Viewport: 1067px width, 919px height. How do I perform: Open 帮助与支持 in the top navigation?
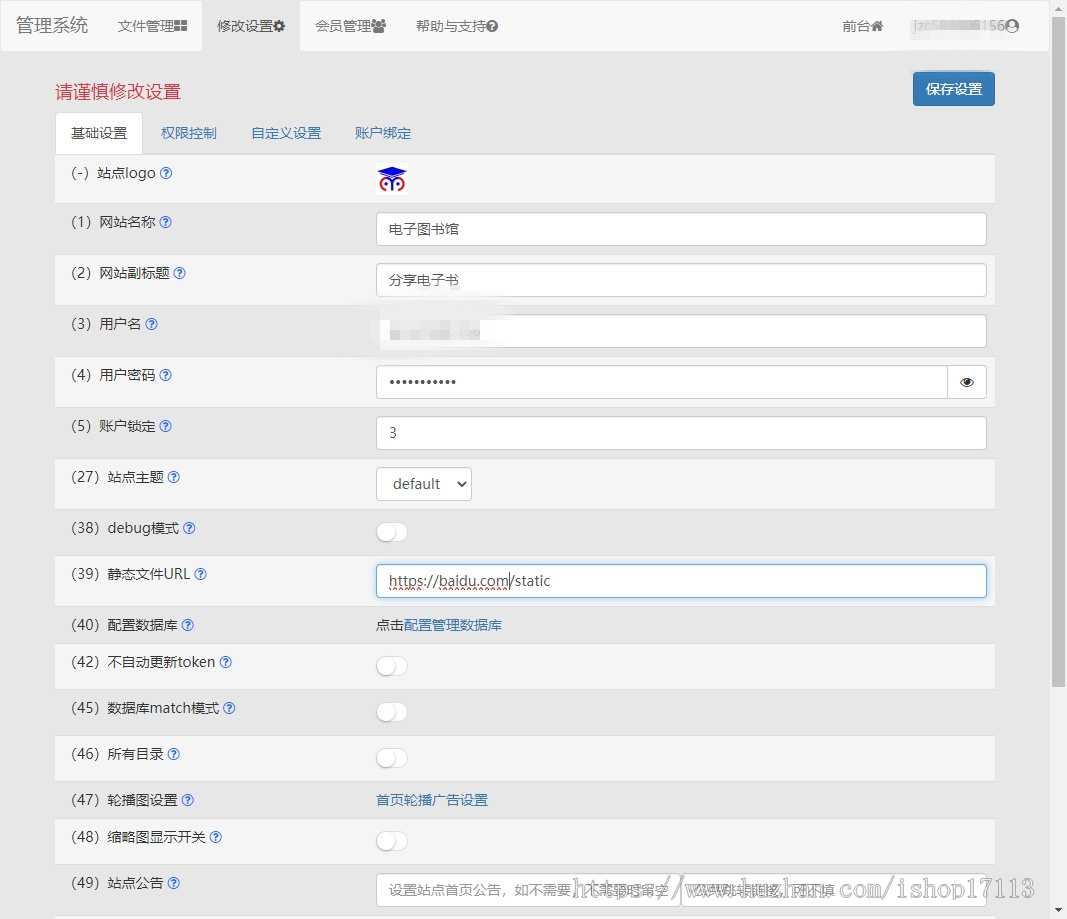[457, 26]
